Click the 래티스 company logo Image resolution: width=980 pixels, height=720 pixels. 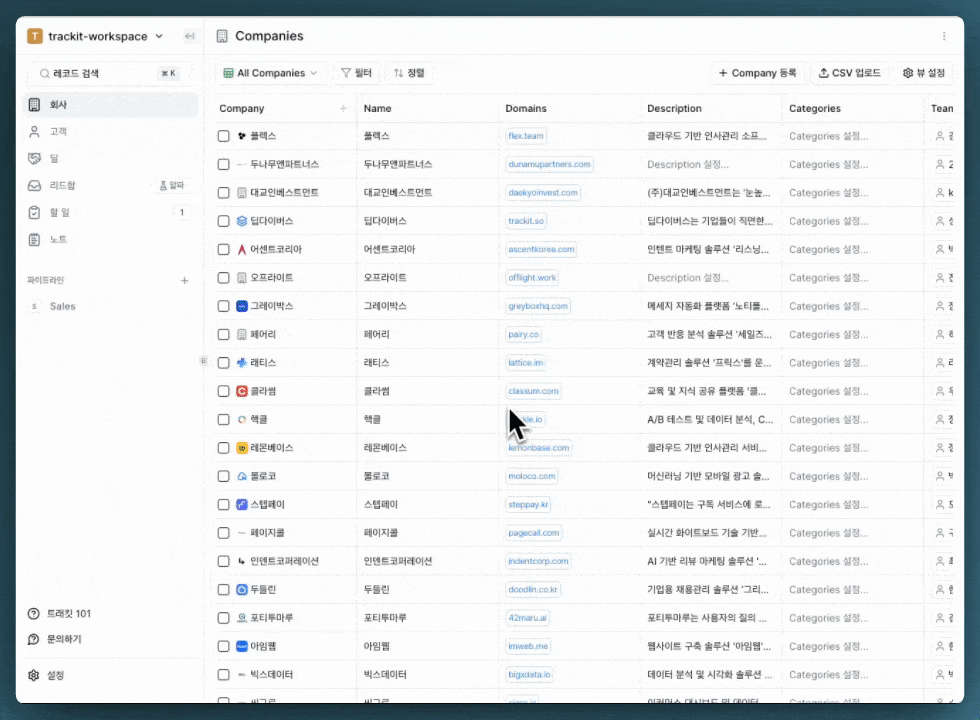(x=242, y=362)
